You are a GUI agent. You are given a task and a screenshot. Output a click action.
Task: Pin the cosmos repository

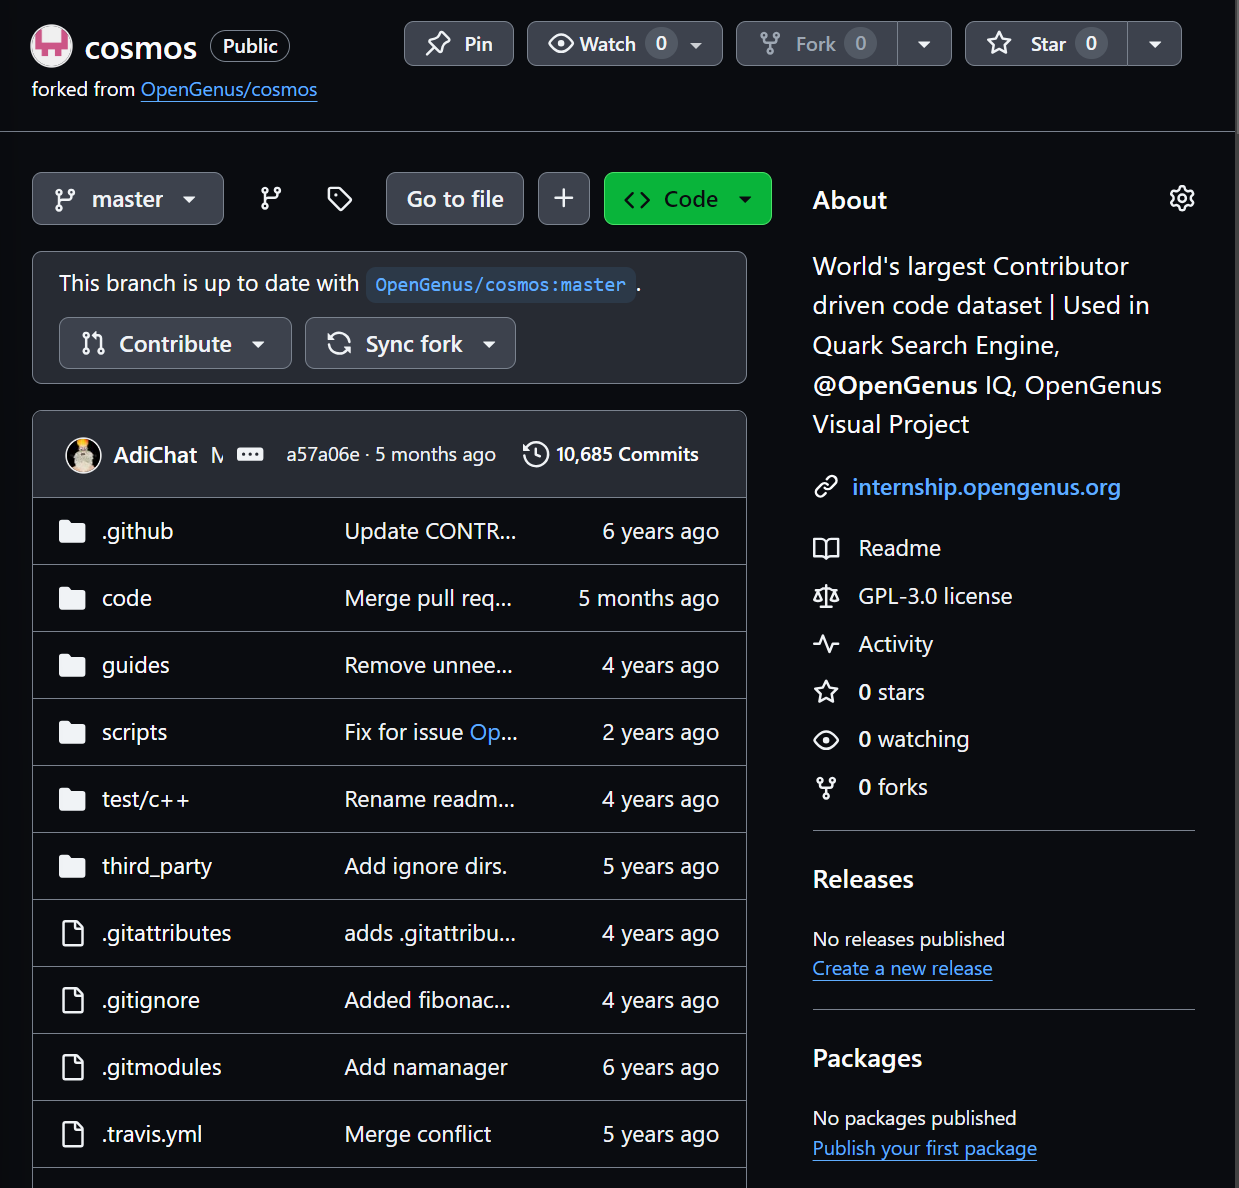[x=459, y=44]
